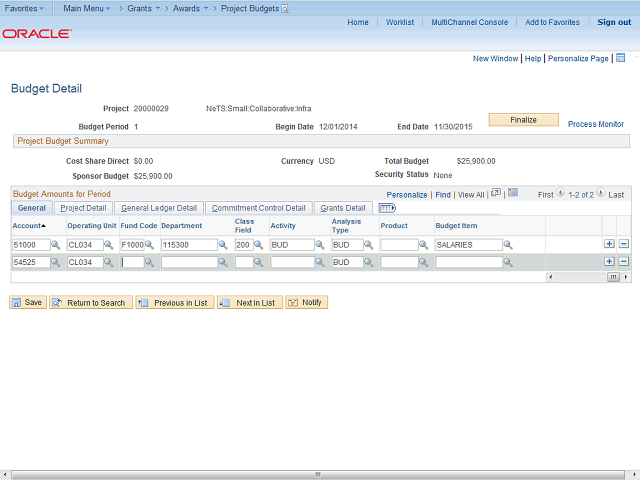Click the Return to Search button

[90, 302]
